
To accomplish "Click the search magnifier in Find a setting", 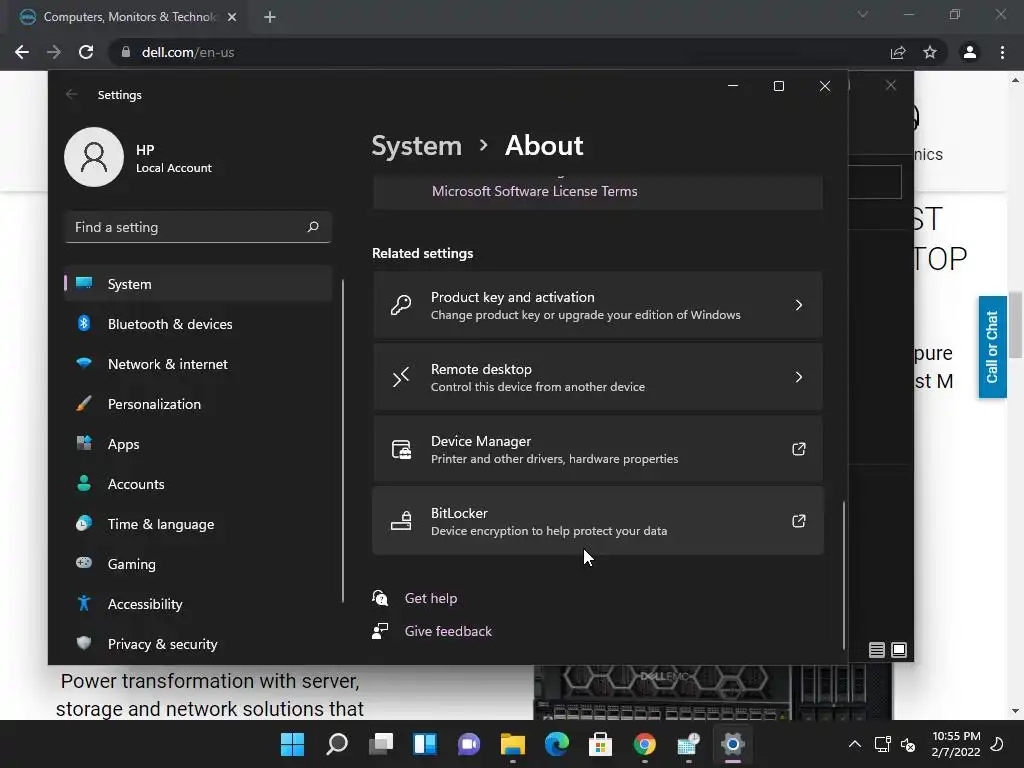I will click(313, 227).
